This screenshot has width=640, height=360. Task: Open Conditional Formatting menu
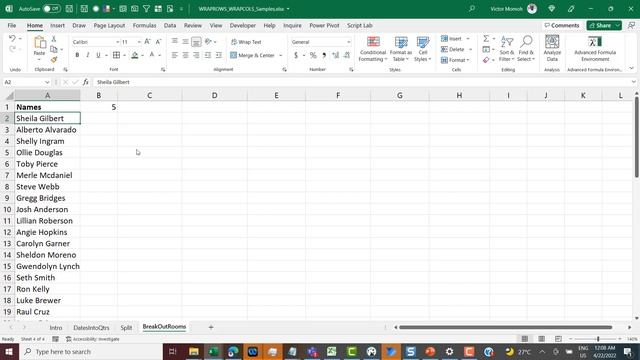373,49
